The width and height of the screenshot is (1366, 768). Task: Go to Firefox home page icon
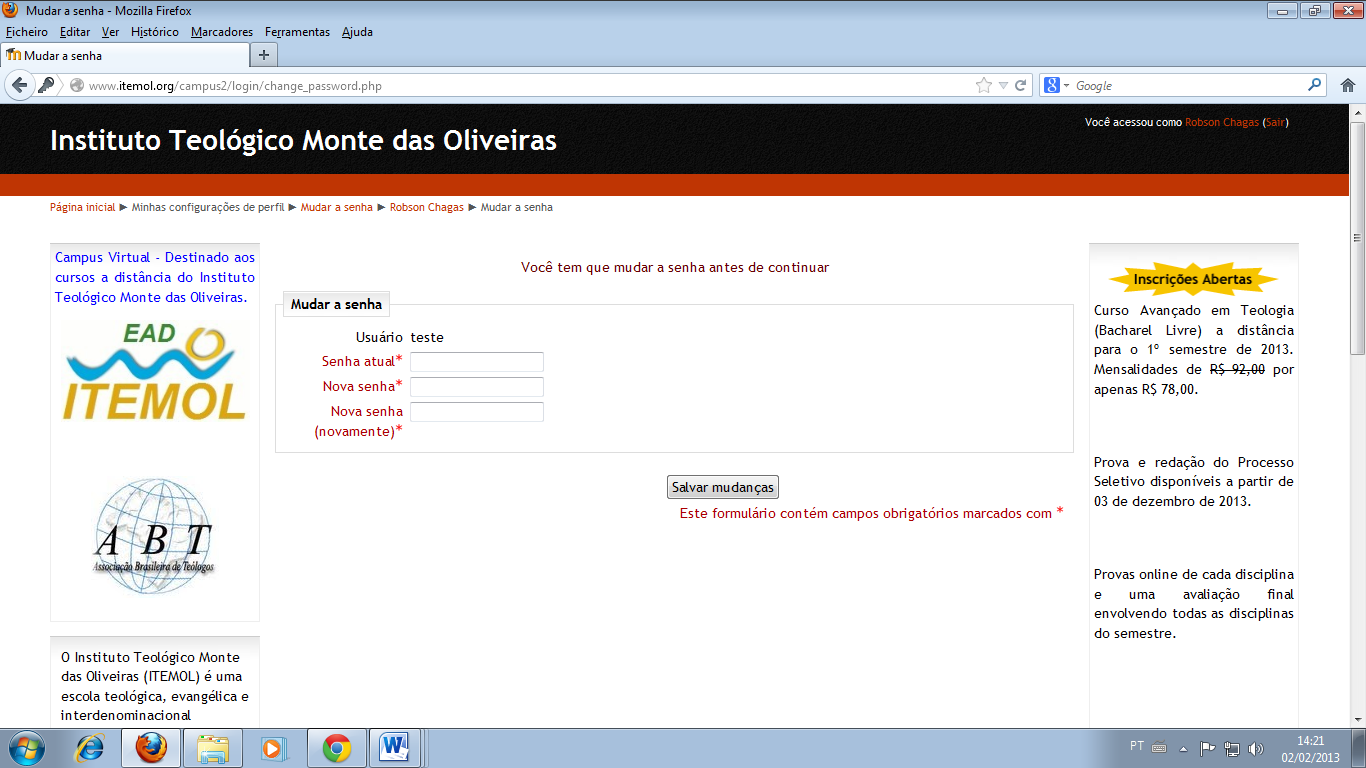click(x=1348, y=86)
